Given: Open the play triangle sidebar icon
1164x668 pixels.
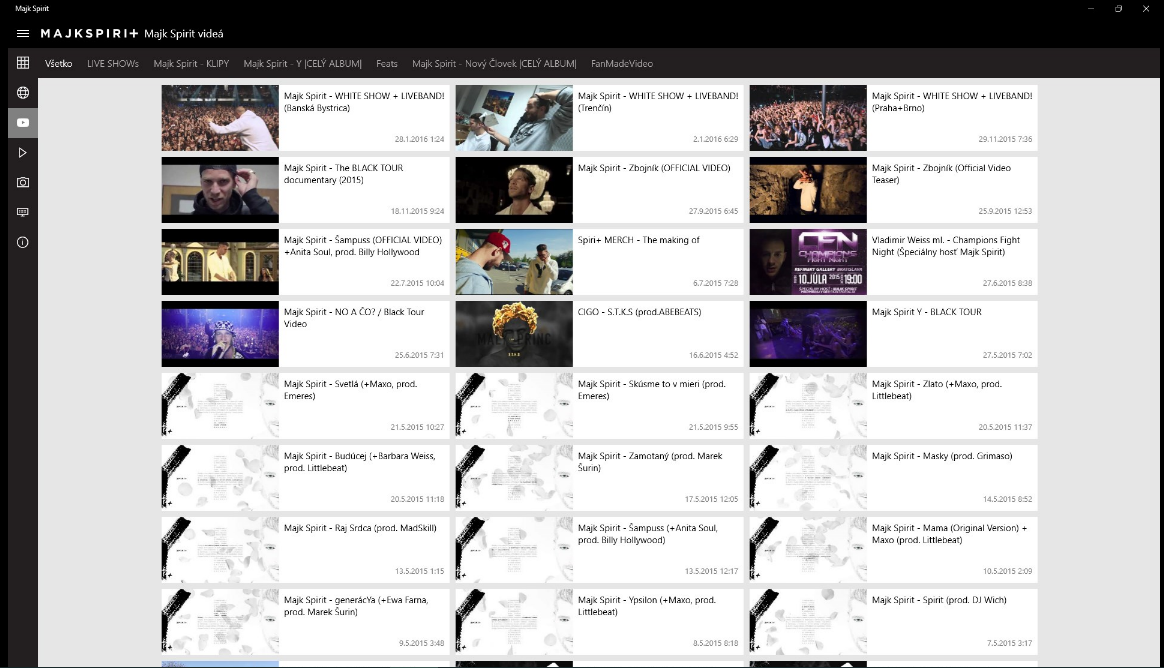Looking at the screenshot, I should point(23,152).
